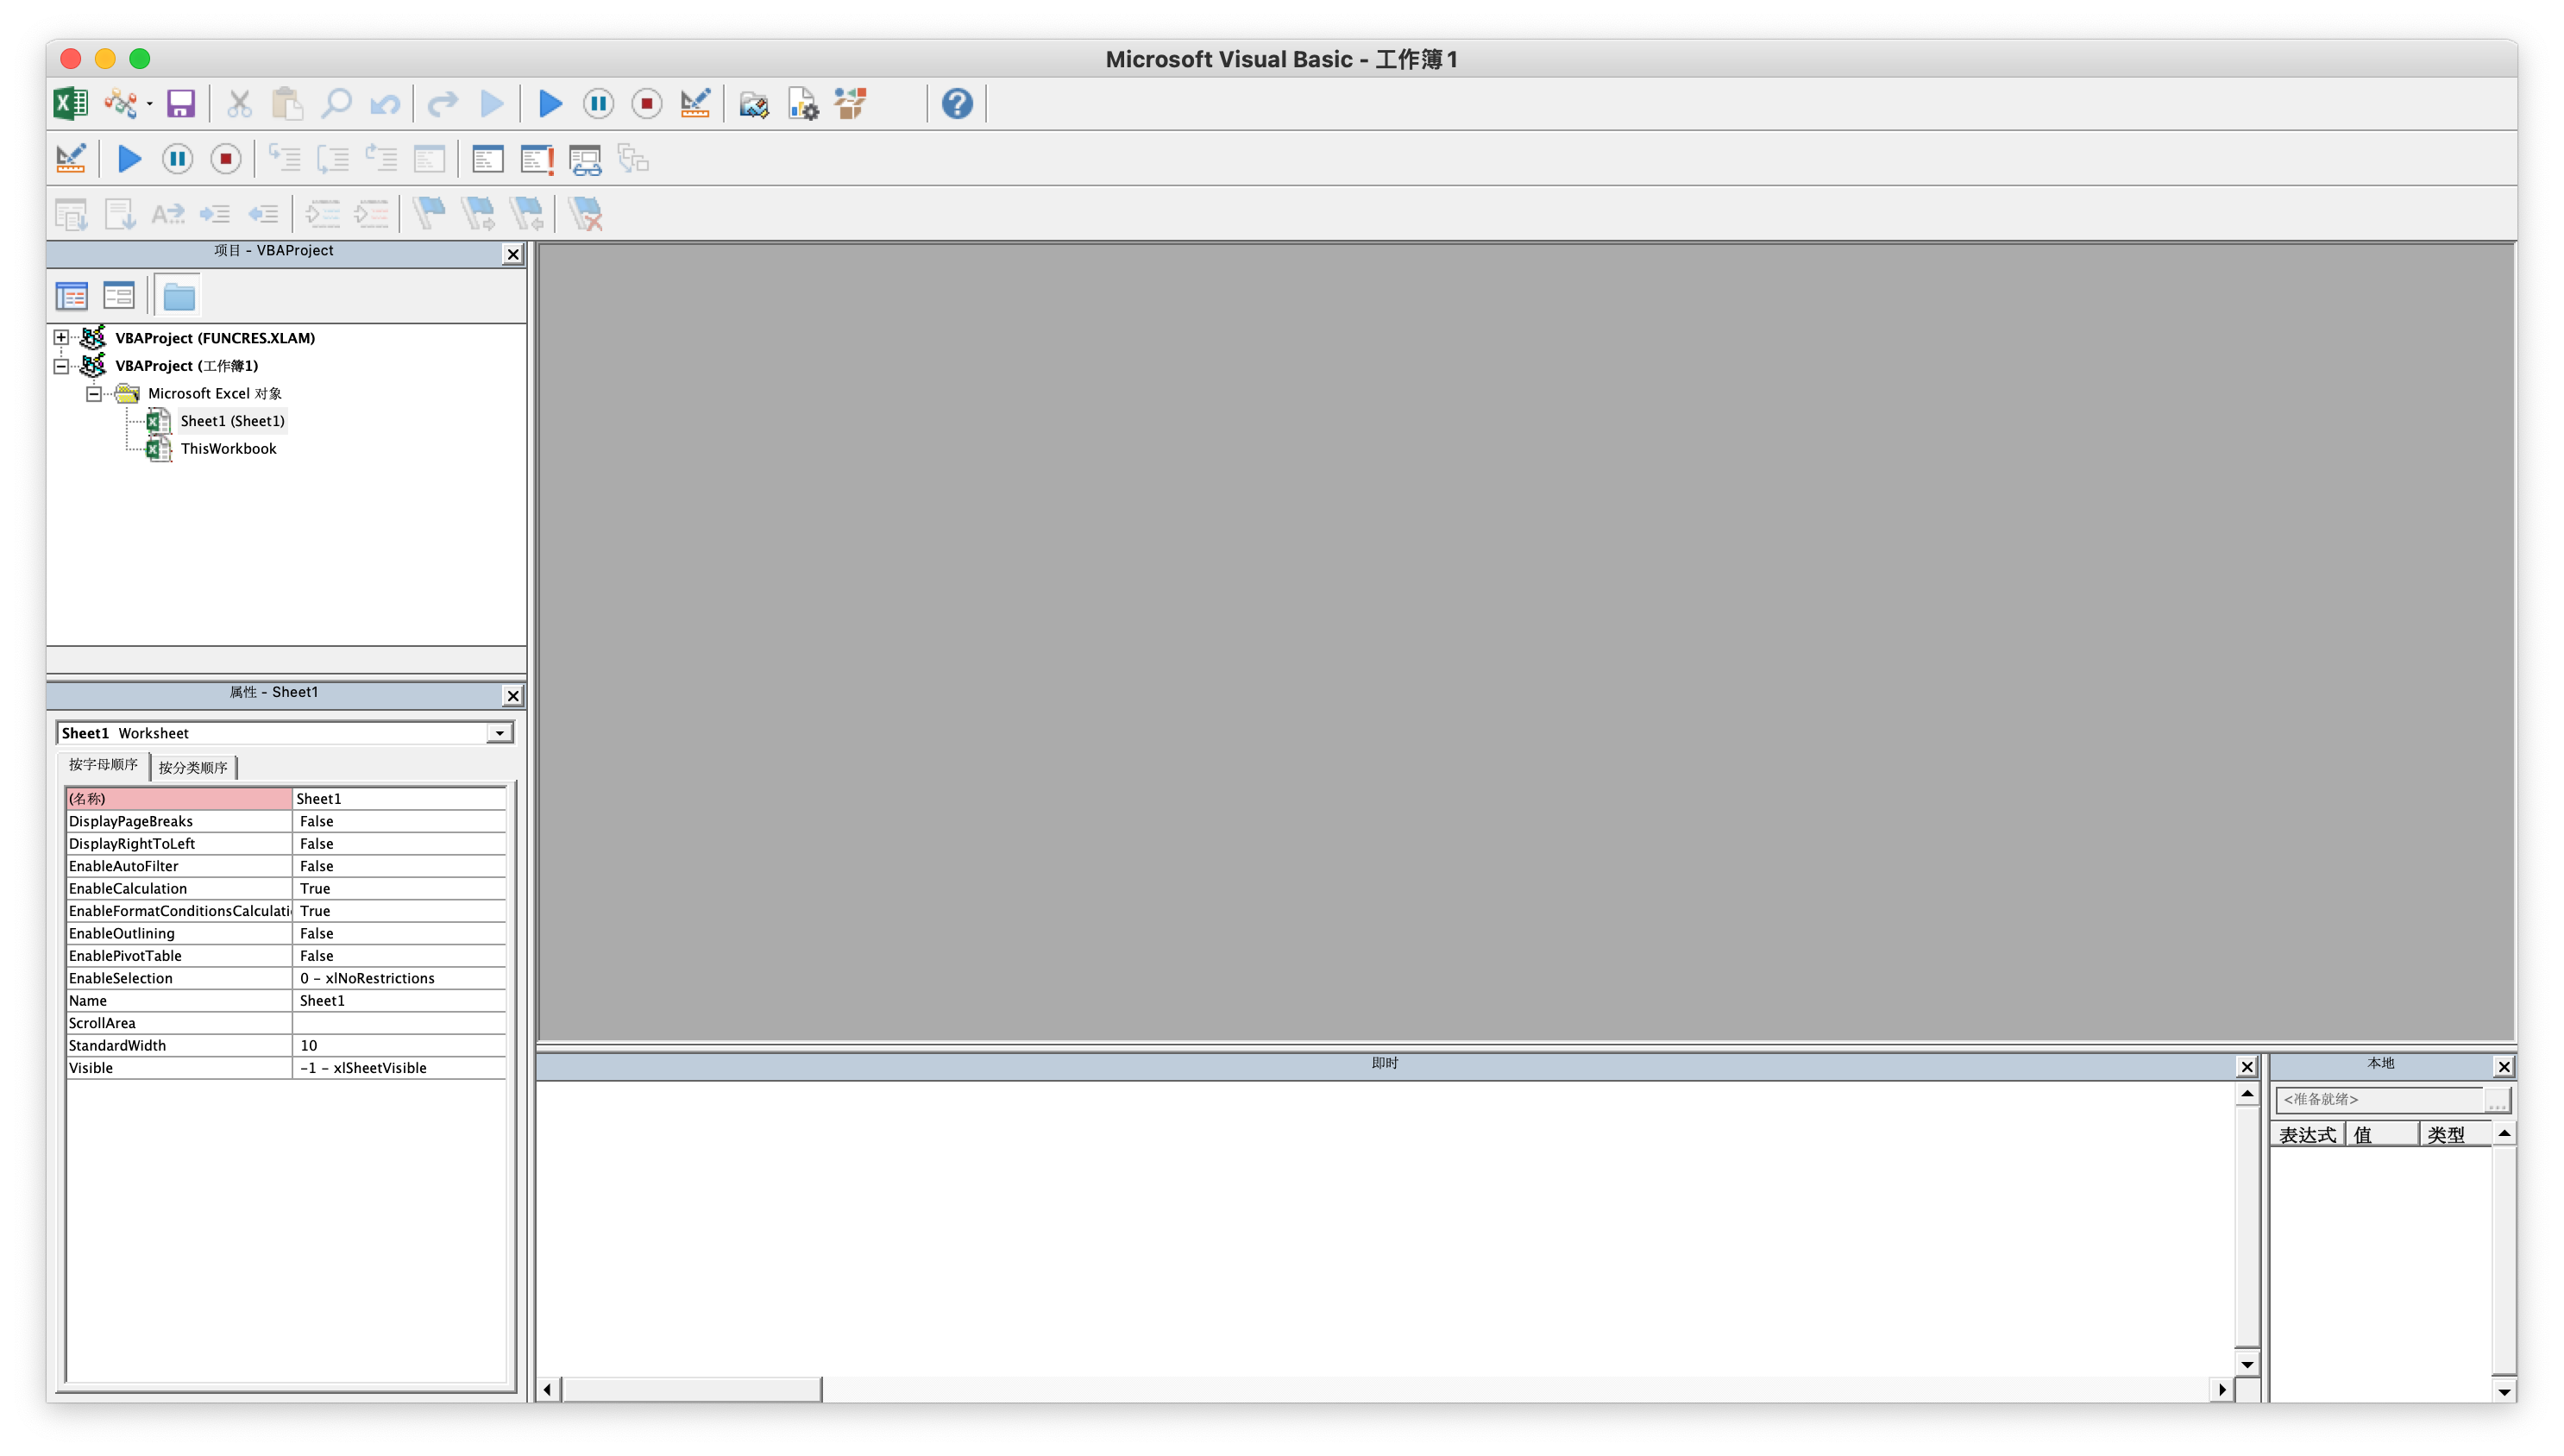Collapse VBAProject (工作簿1) node
This screenshot has height=1456, width=2564.
click(x=61, y=366)
